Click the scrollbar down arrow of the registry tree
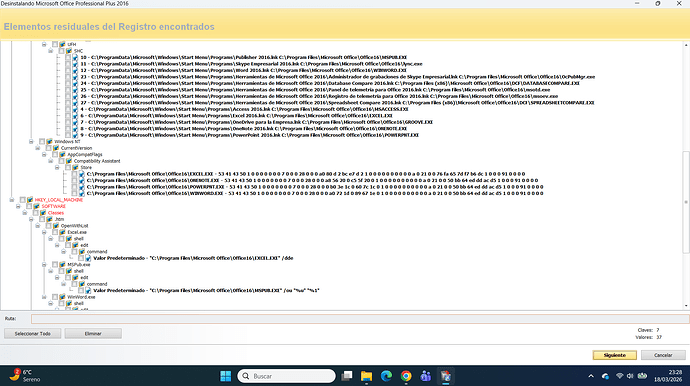 pyautogui.click(x=686, y=306)
